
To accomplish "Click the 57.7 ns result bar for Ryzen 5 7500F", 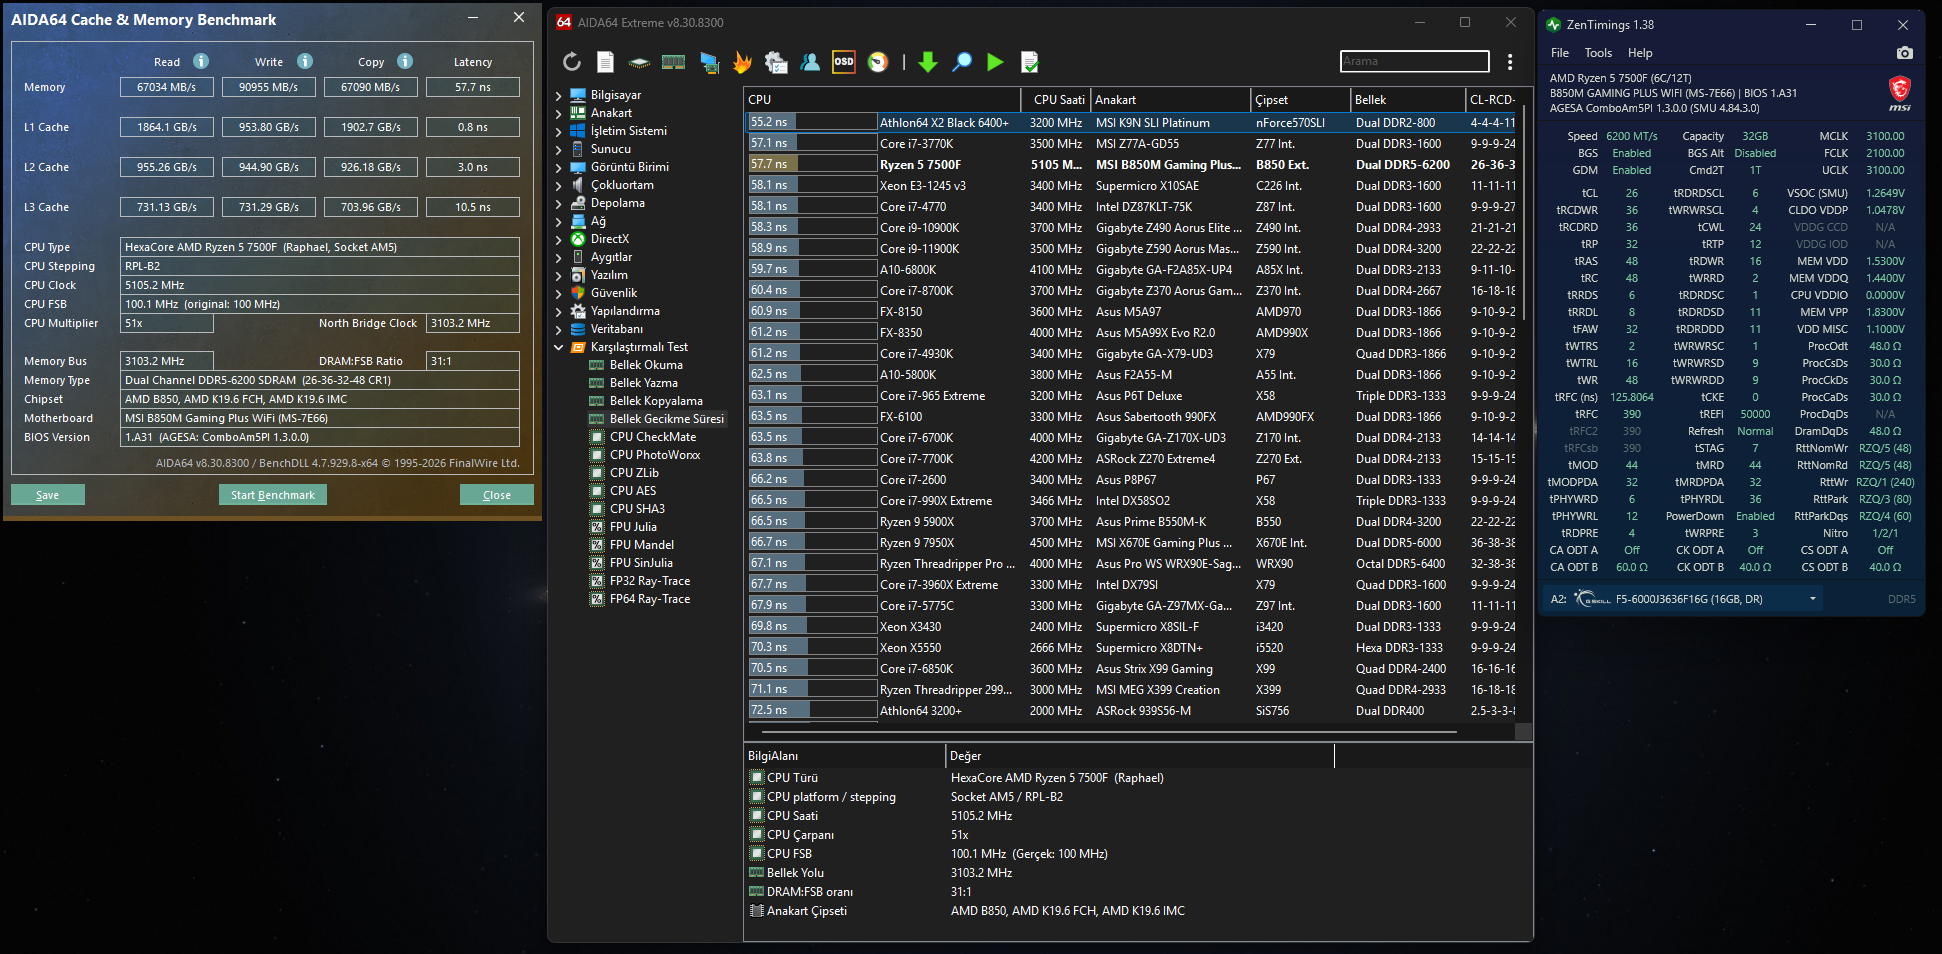I will click(x=812, y=164).
